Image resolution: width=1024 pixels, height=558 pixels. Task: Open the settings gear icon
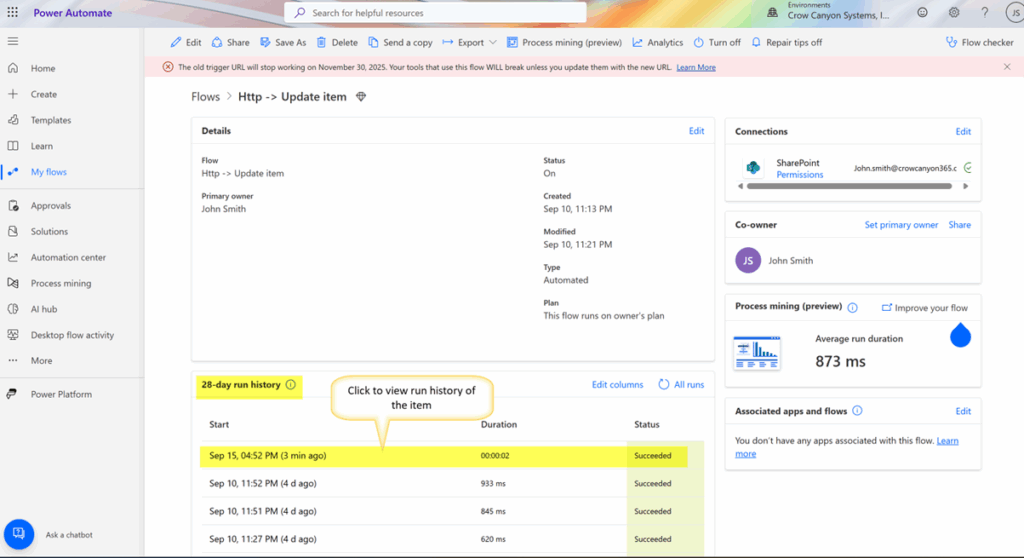click(953, 13)
